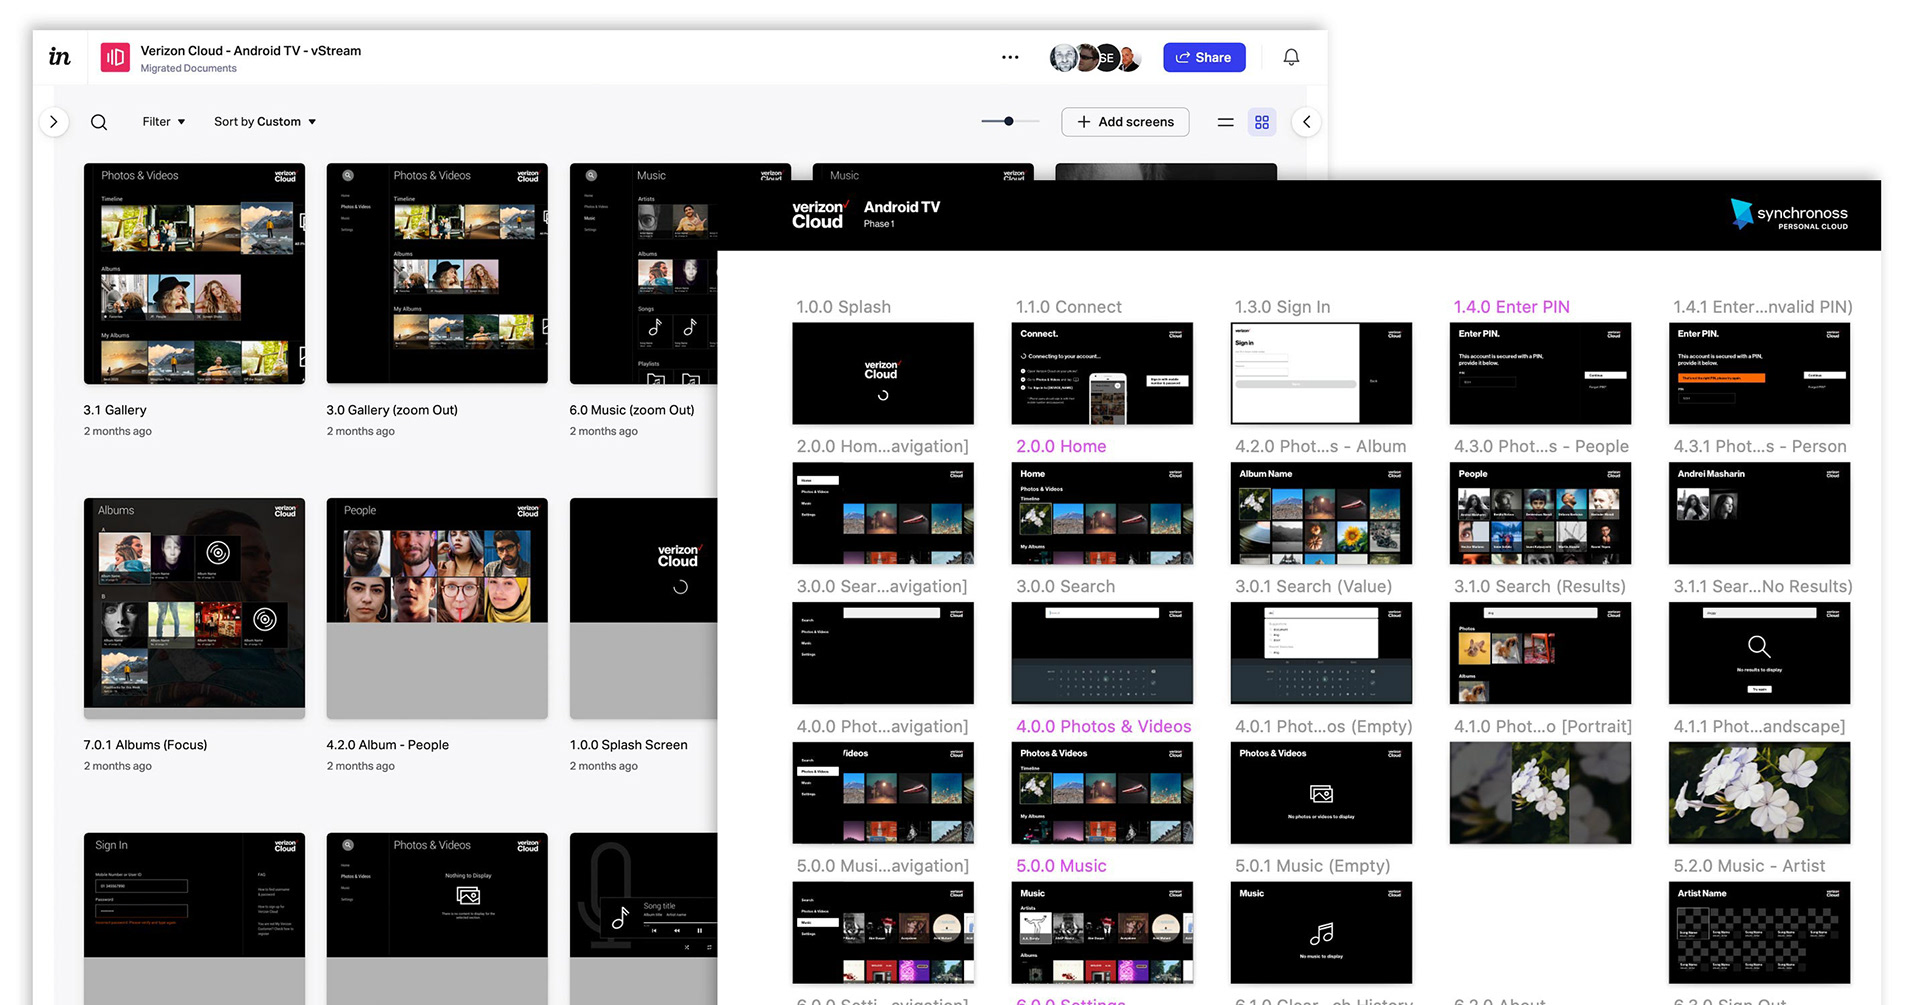Expand the left sidebar chevron

54,122
